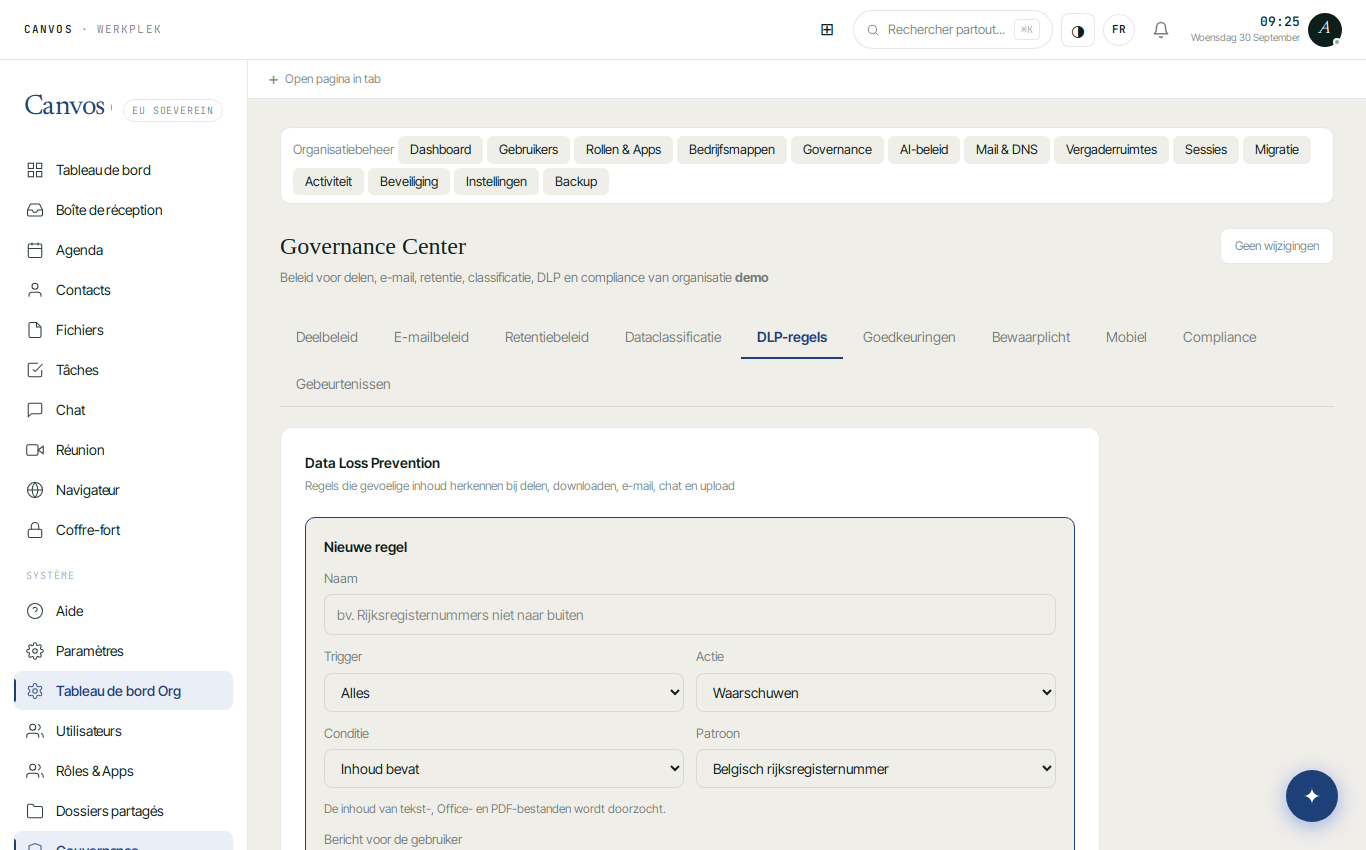
Task: Click the Chat speech bubble icon
Action: (35, 410)
